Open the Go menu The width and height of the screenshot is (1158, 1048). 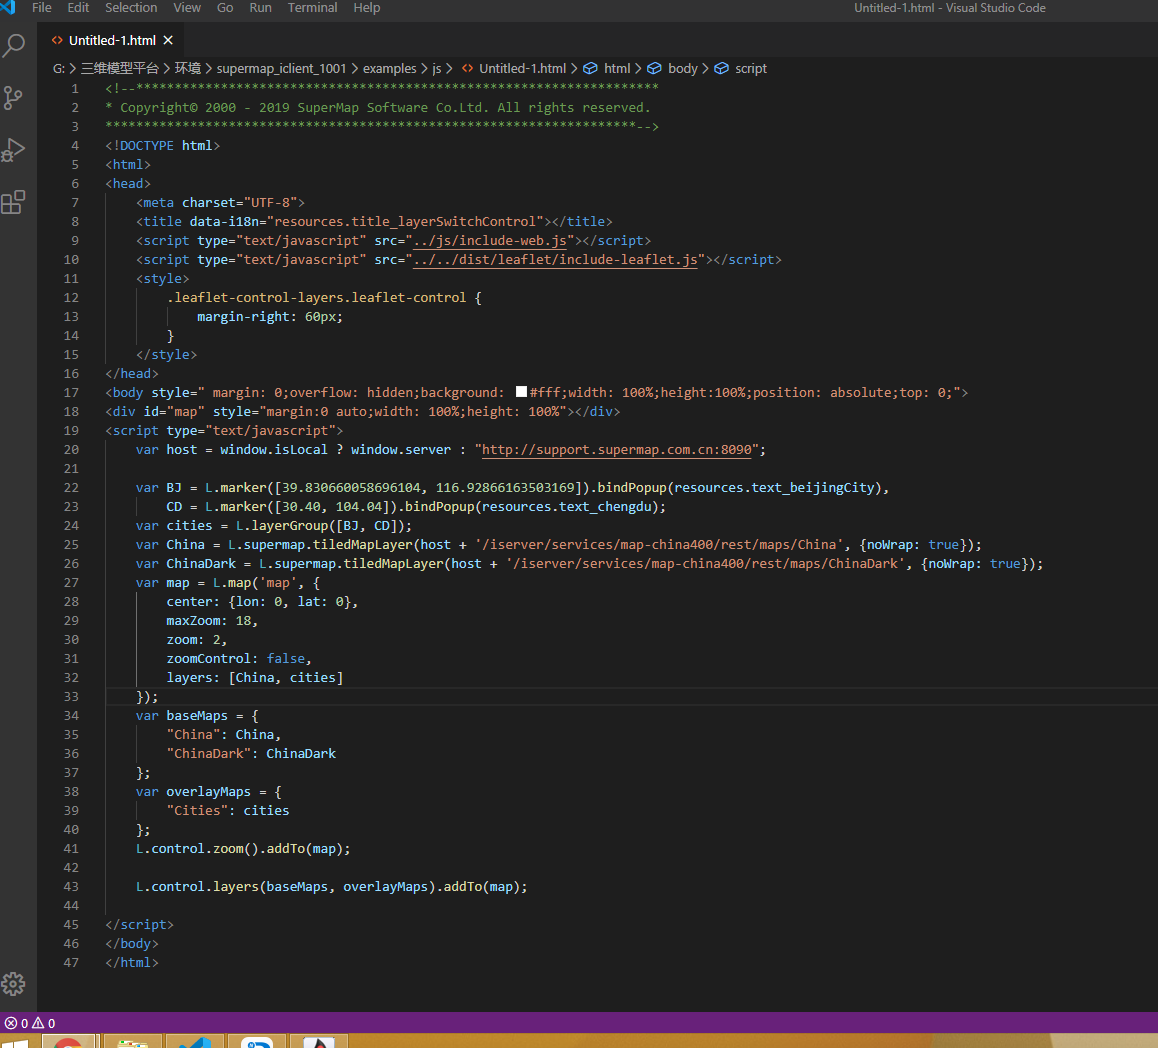click(225, 7)
